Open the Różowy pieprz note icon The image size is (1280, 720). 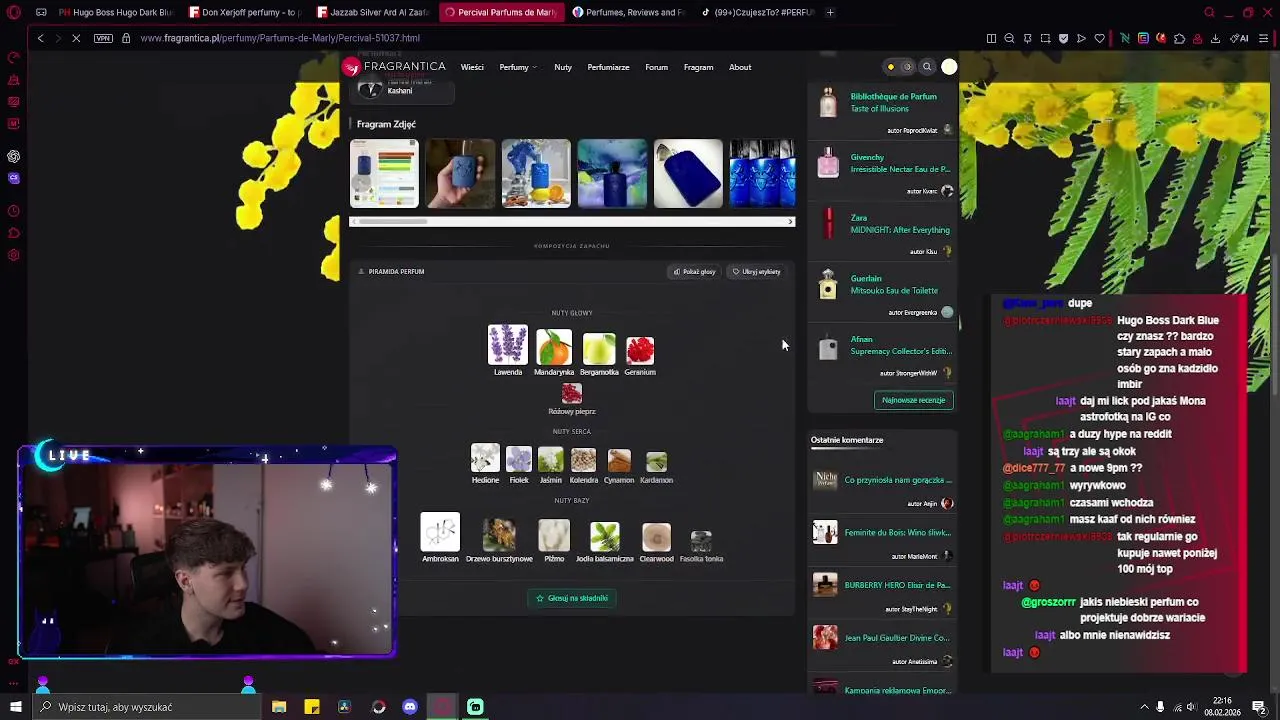572,393
